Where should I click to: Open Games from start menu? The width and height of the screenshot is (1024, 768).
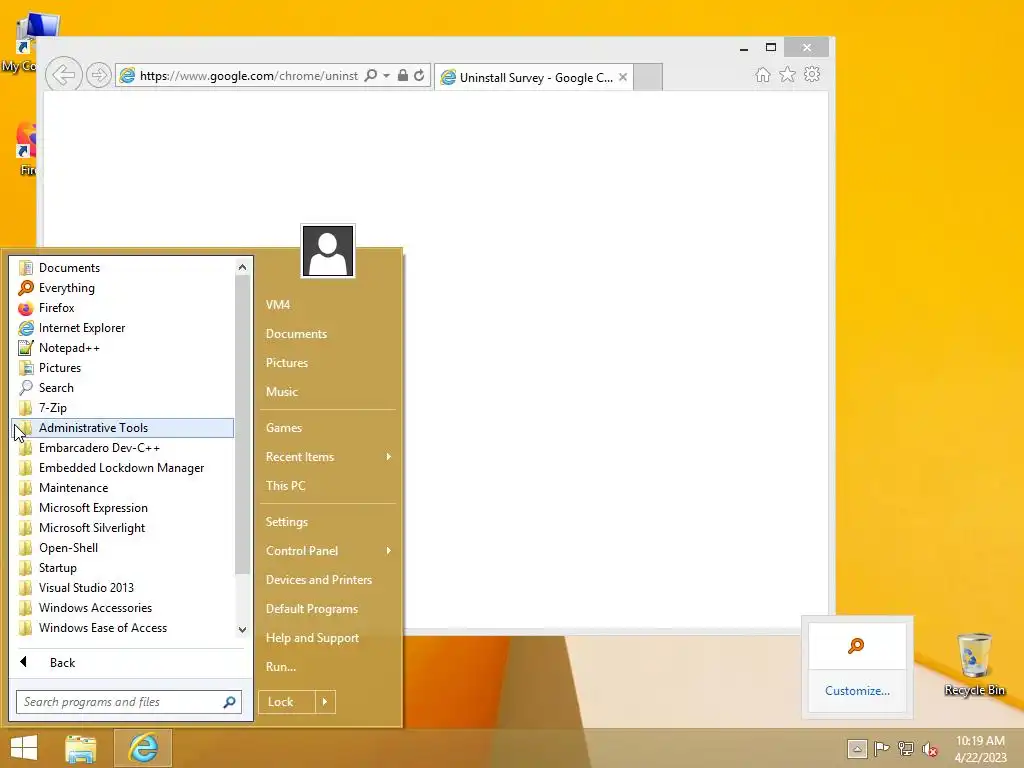point(327,428)
